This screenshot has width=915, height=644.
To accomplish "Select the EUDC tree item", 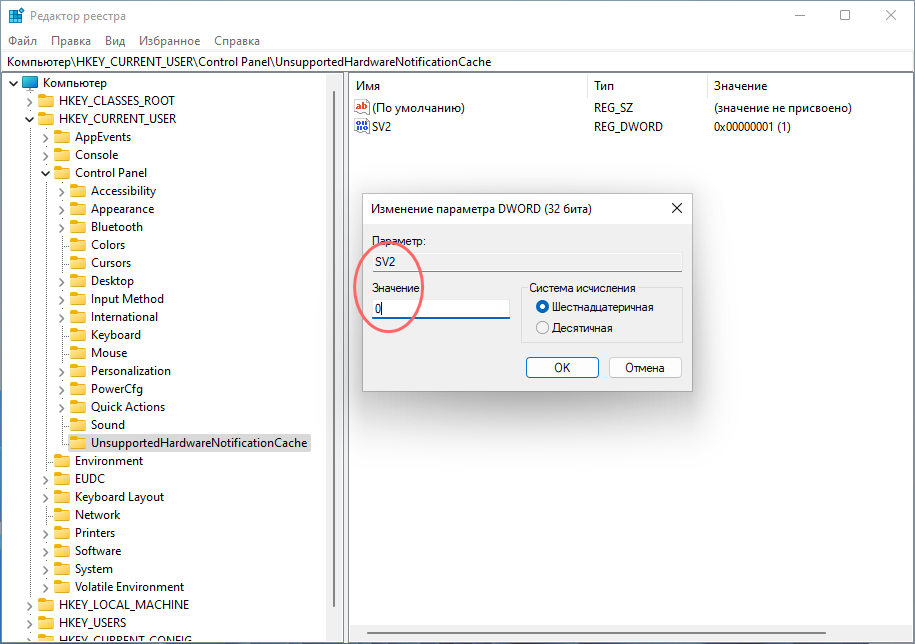I will click(90, 479).
